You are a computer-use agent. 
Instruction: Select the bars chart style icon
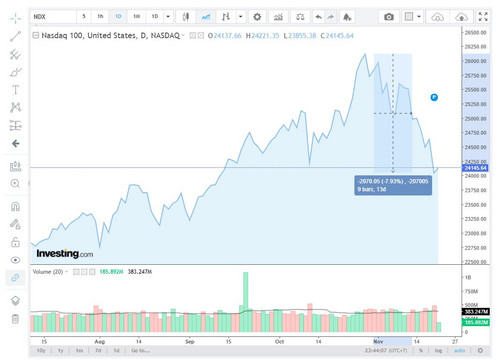[x=226, y=17]
